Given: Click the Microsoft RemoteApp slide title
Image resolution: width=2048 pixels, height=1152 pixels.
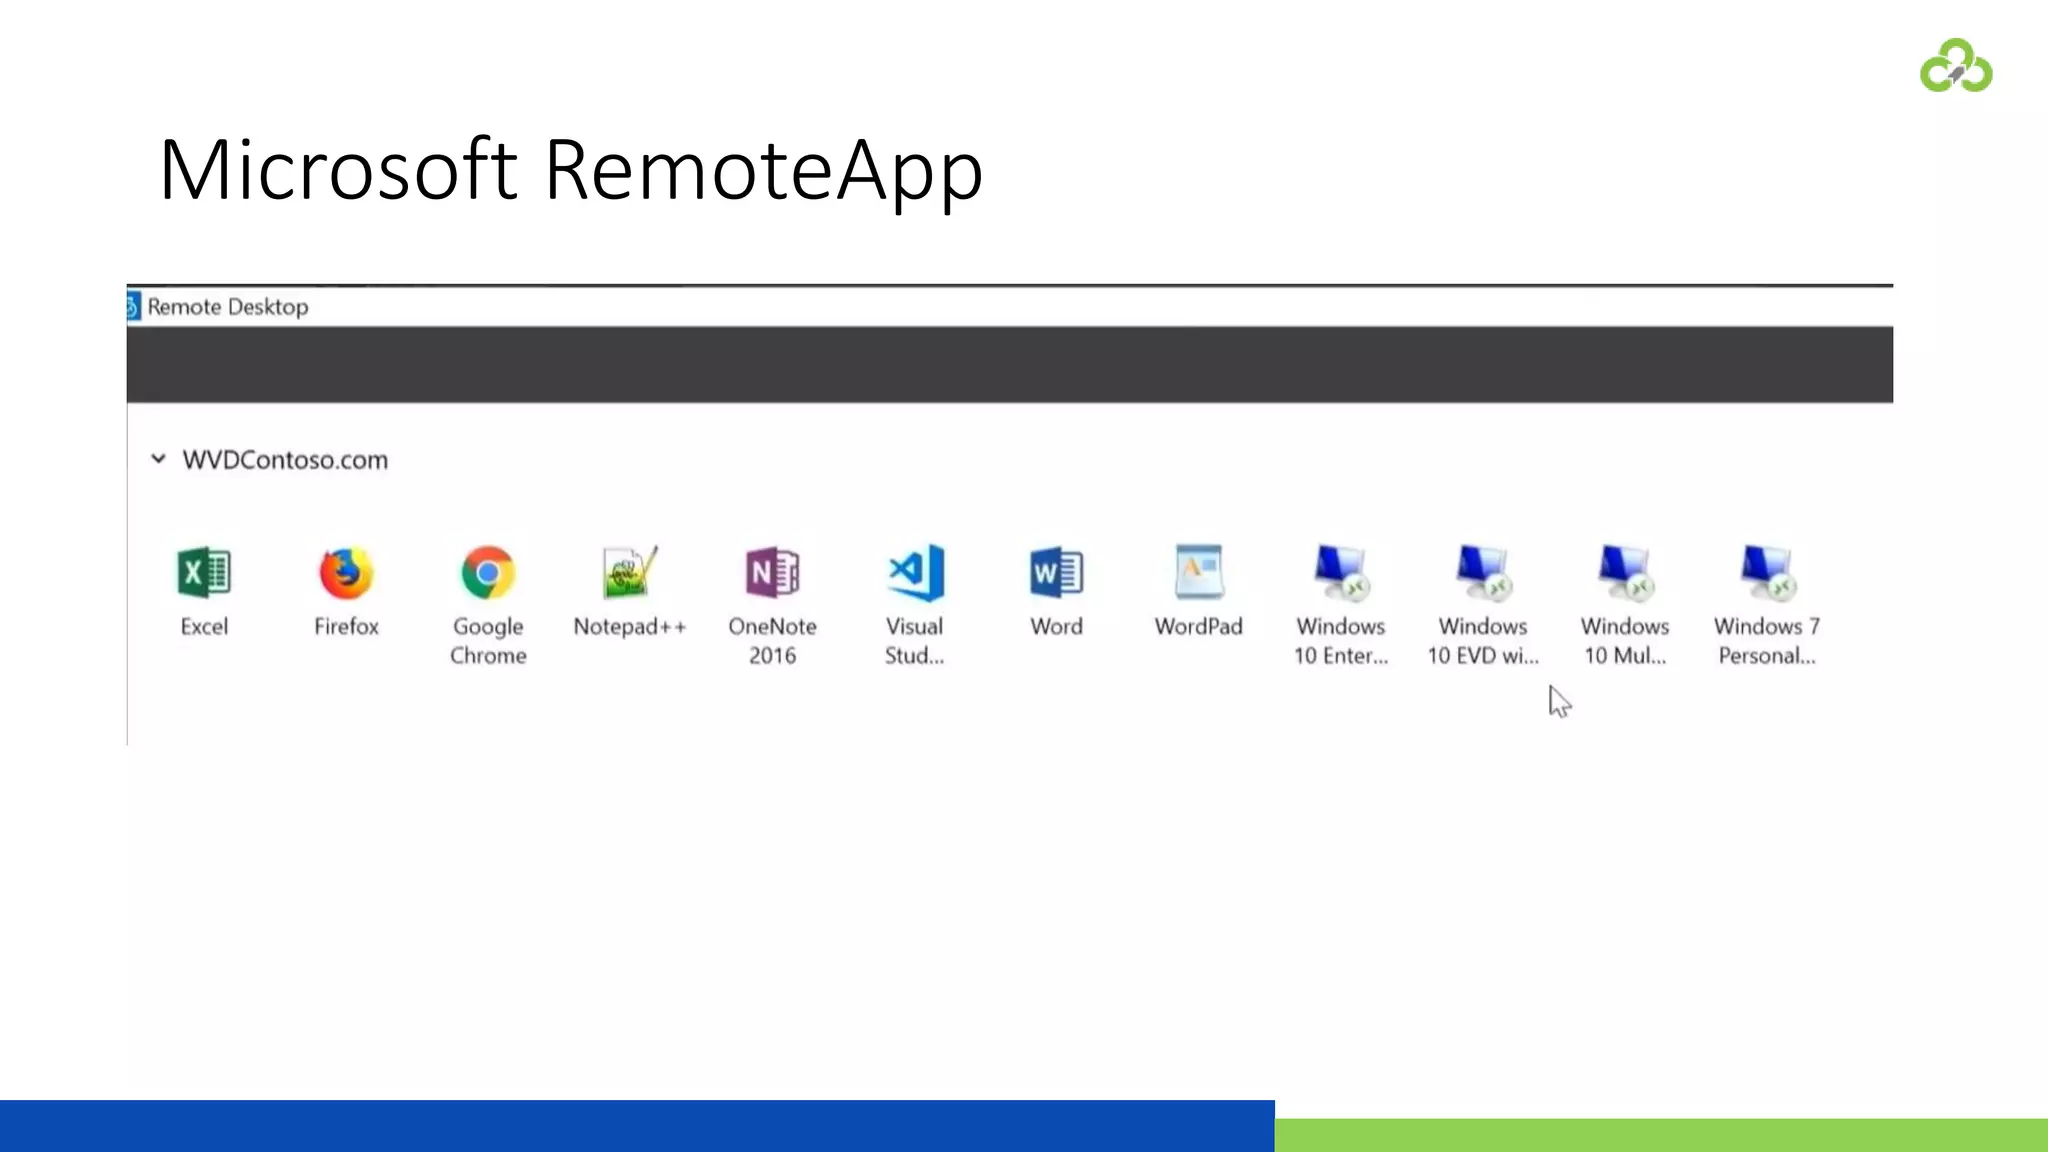Looking at the screenshot, I should pos(571,170).
